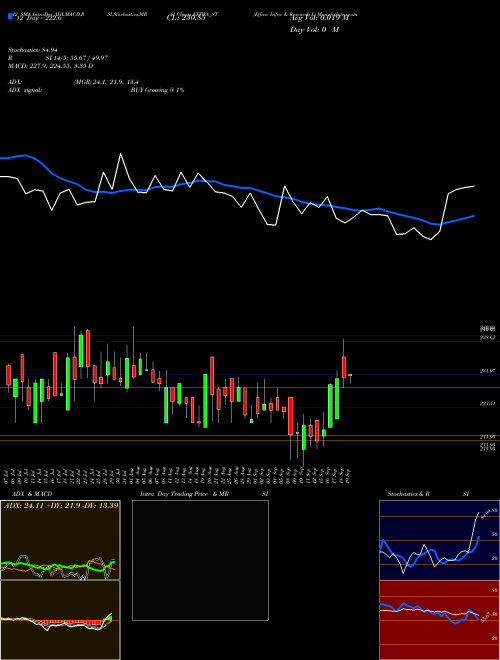
Task: Open the red RSI mini chart
Action: point(439,620)
